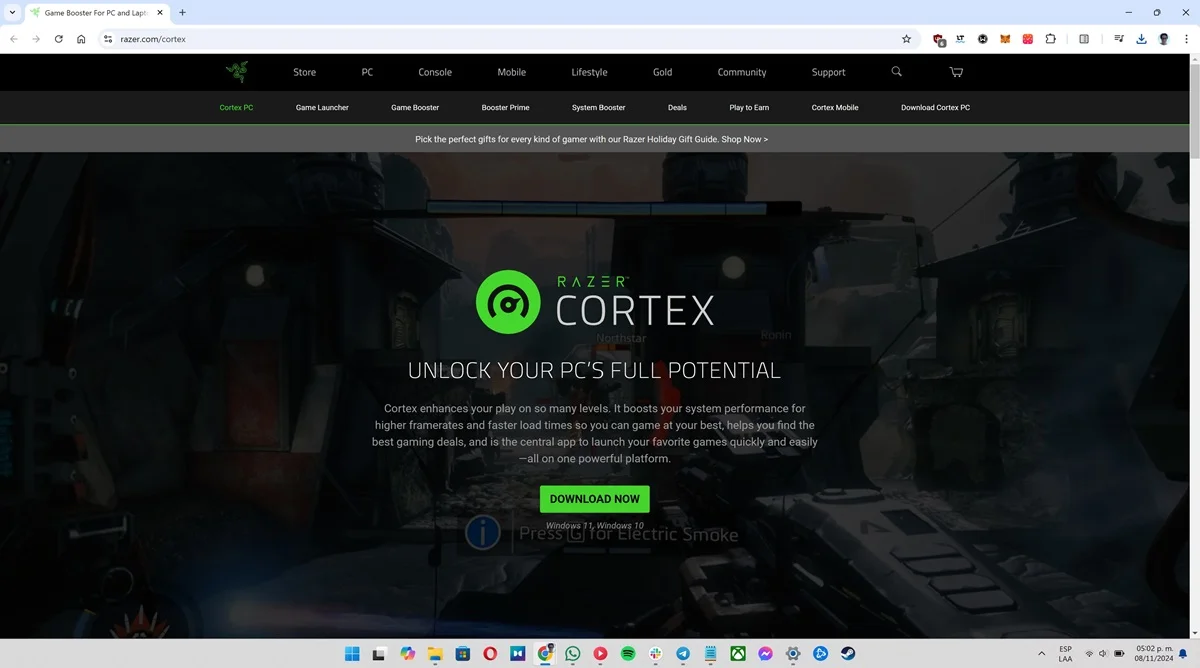The height and width of the screenshot is (668, 1200).
Task: Open the site search magnifier
Action: [x=896, y=71]
